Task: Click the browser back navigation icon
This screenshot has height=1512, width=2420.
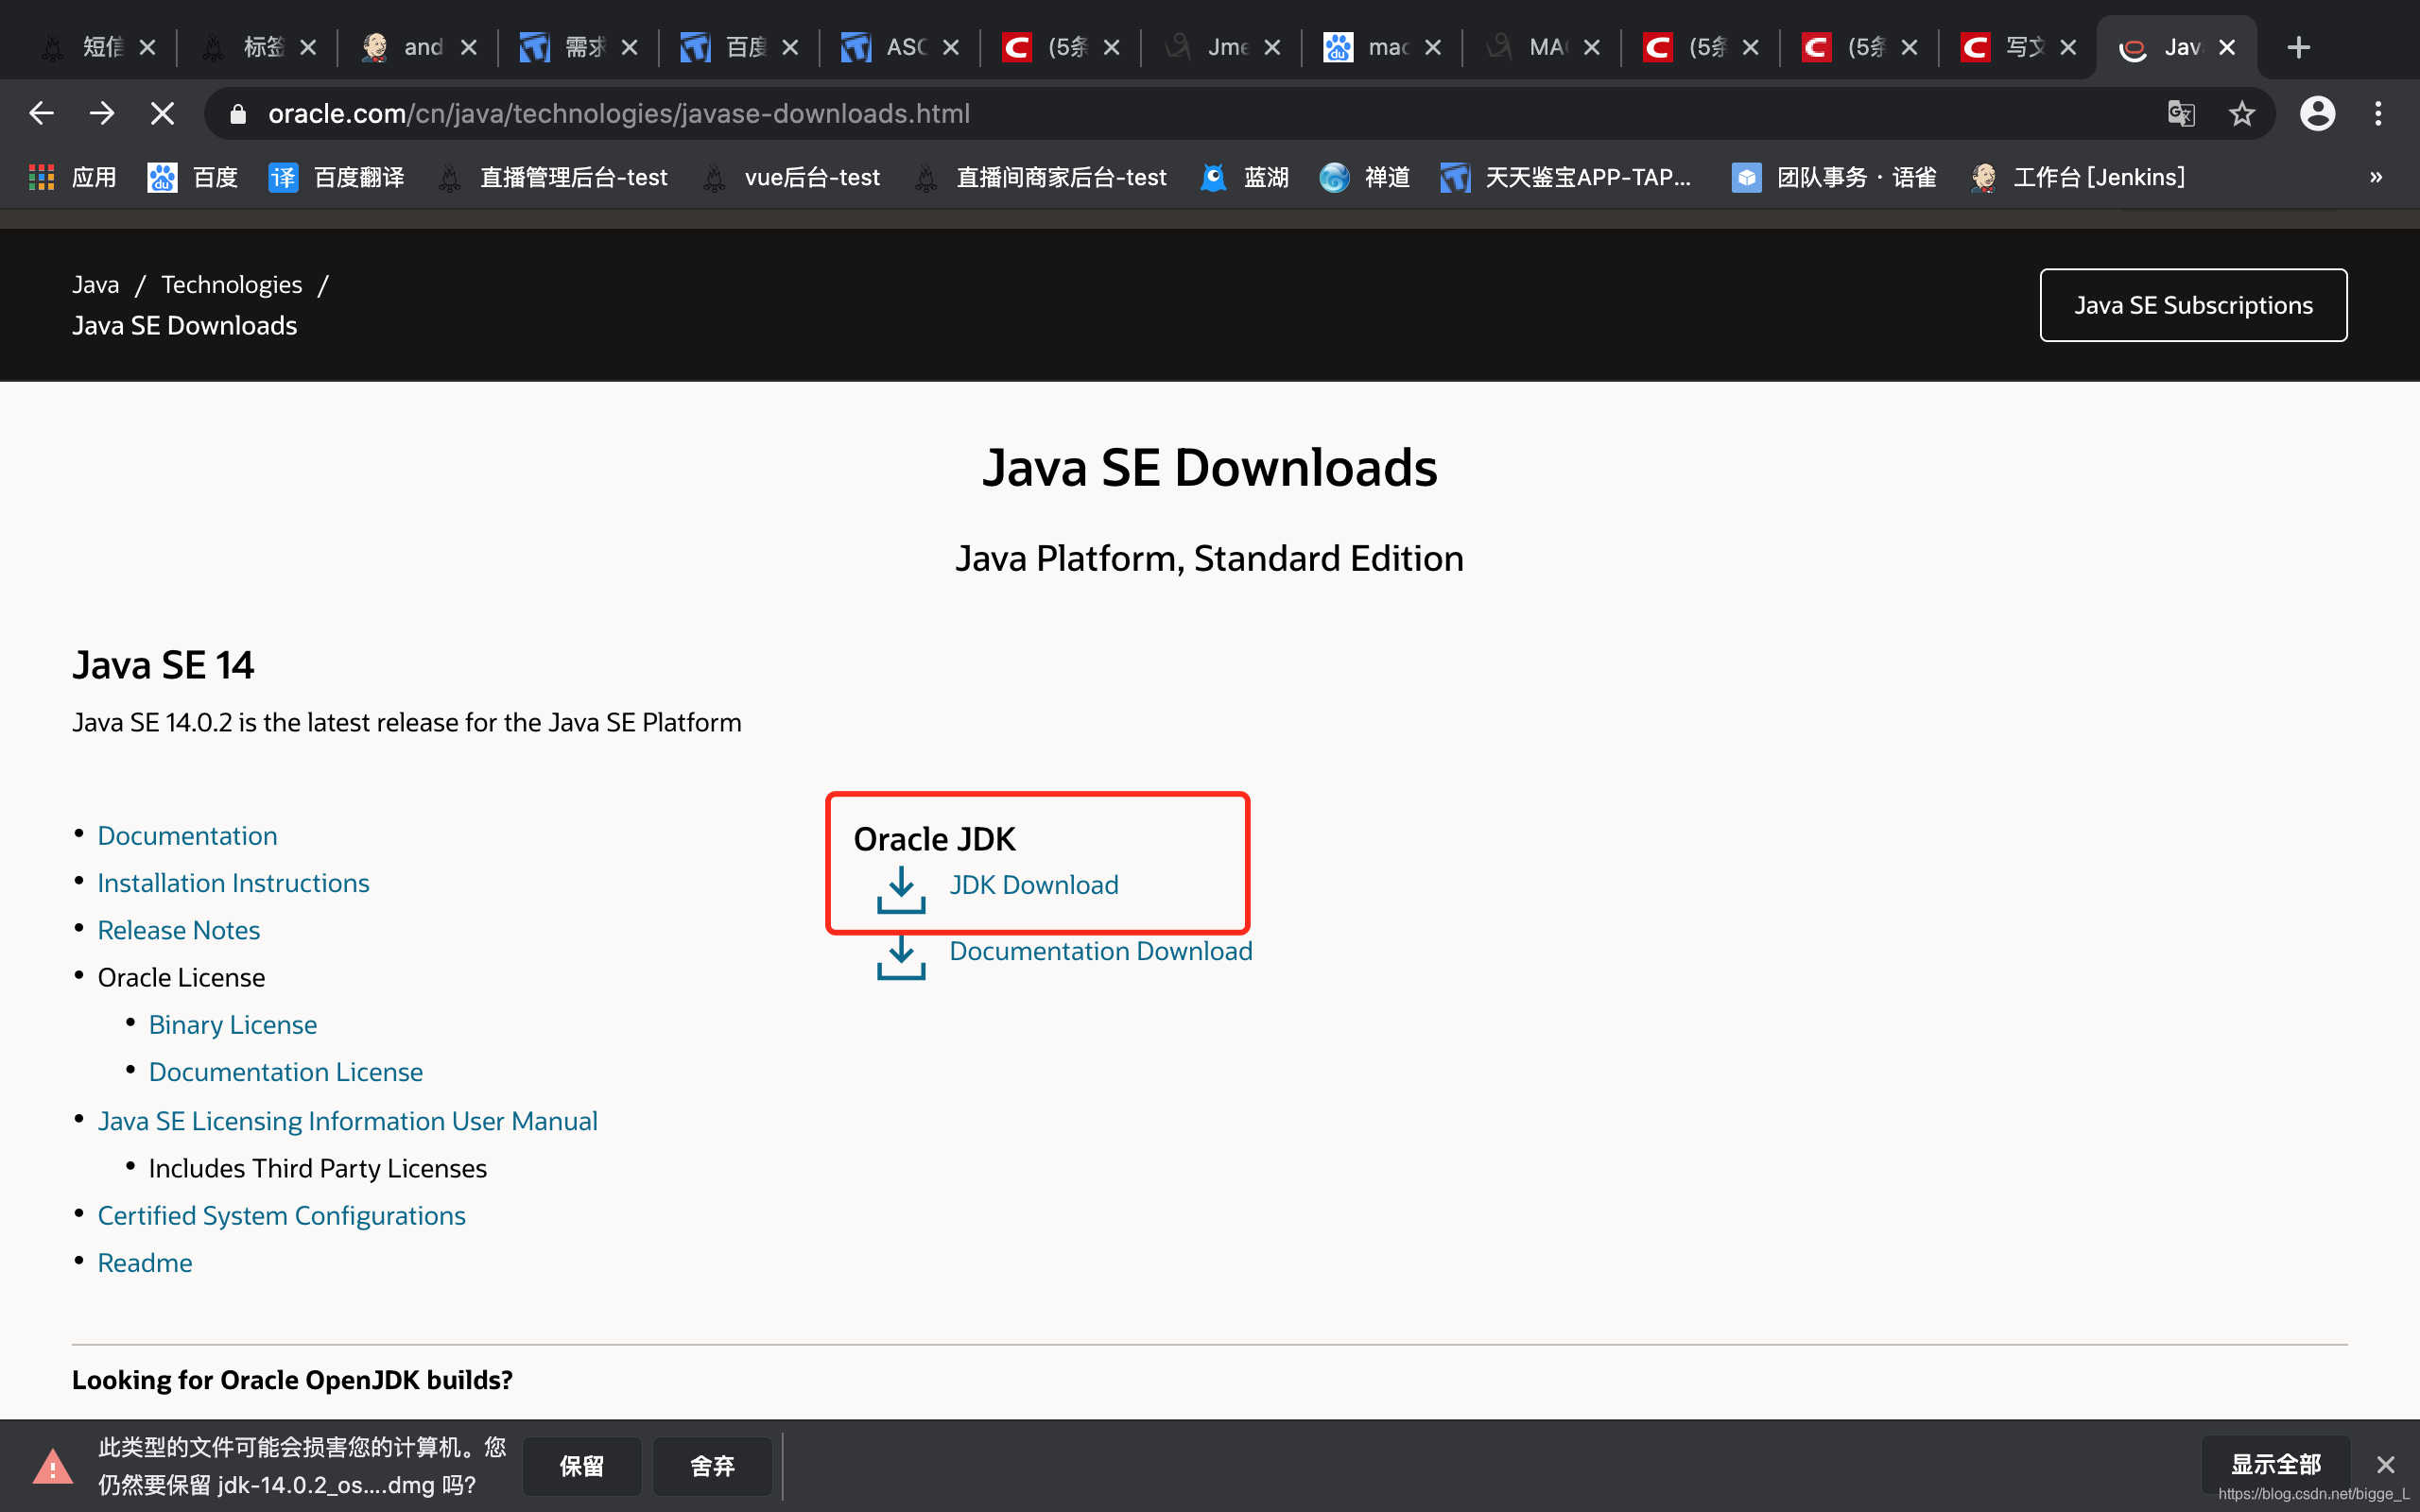Action: tap(42, 112)
